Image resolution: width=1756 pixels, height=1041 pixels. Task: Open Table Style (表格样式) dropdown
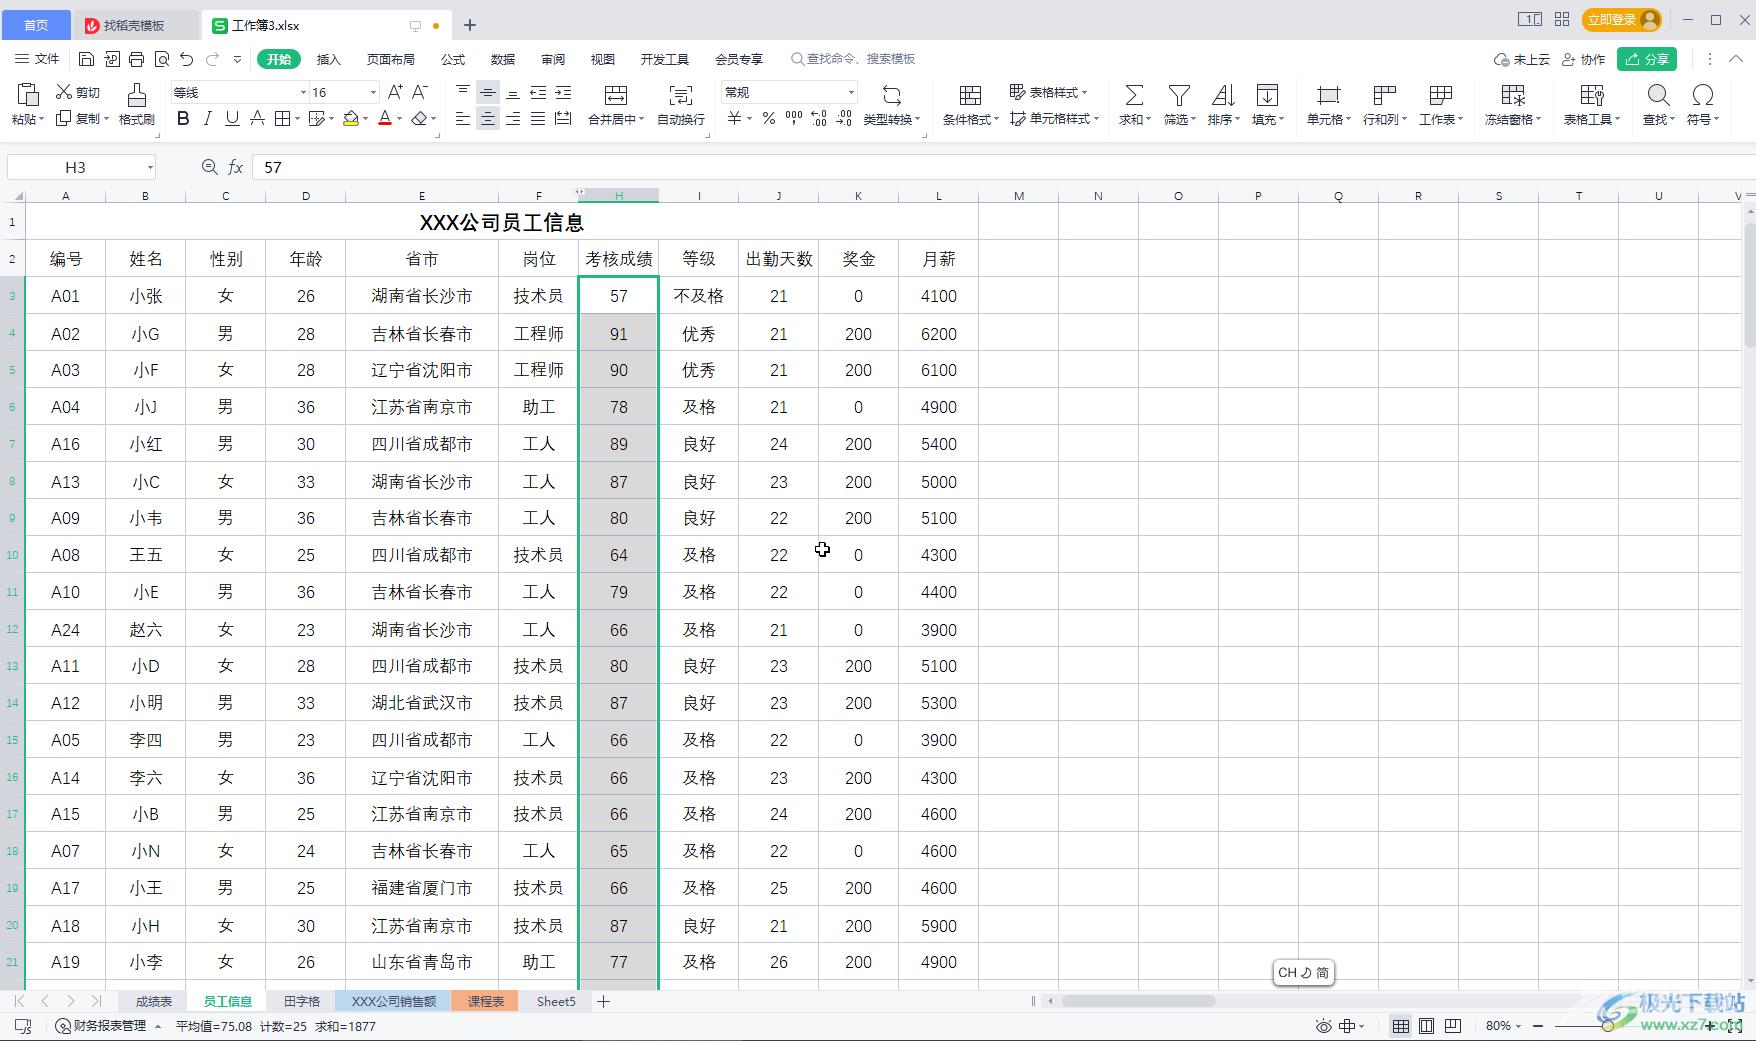[x=1048, y=92]
